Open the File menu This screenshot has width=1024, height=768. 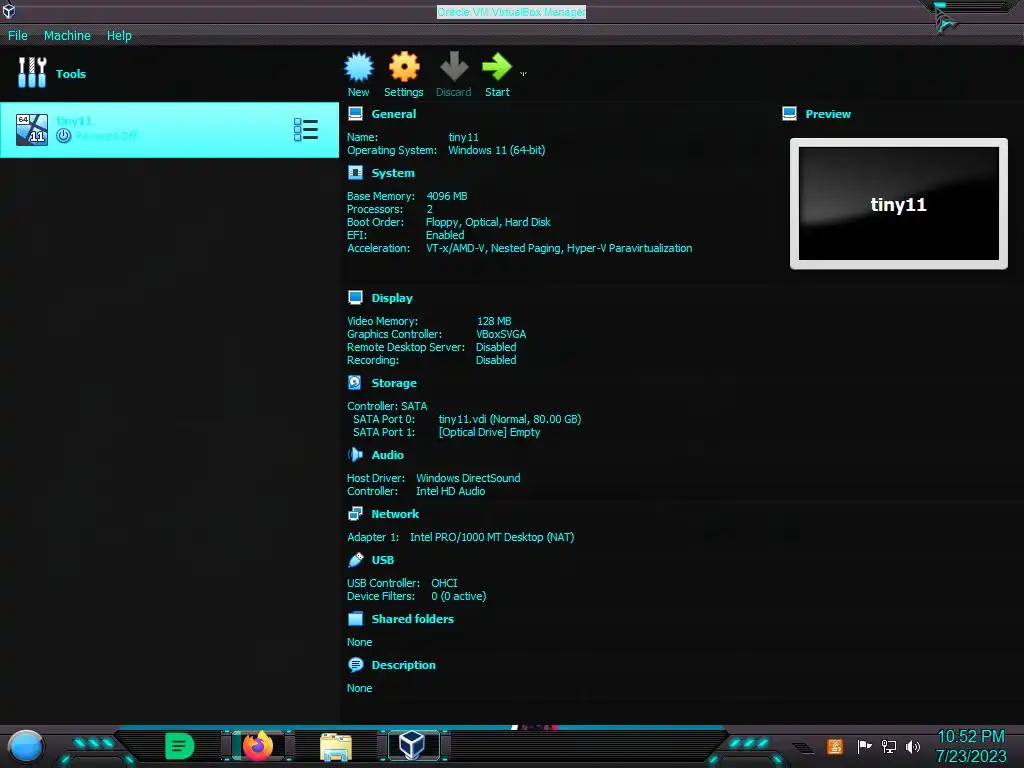coord(18,35)
